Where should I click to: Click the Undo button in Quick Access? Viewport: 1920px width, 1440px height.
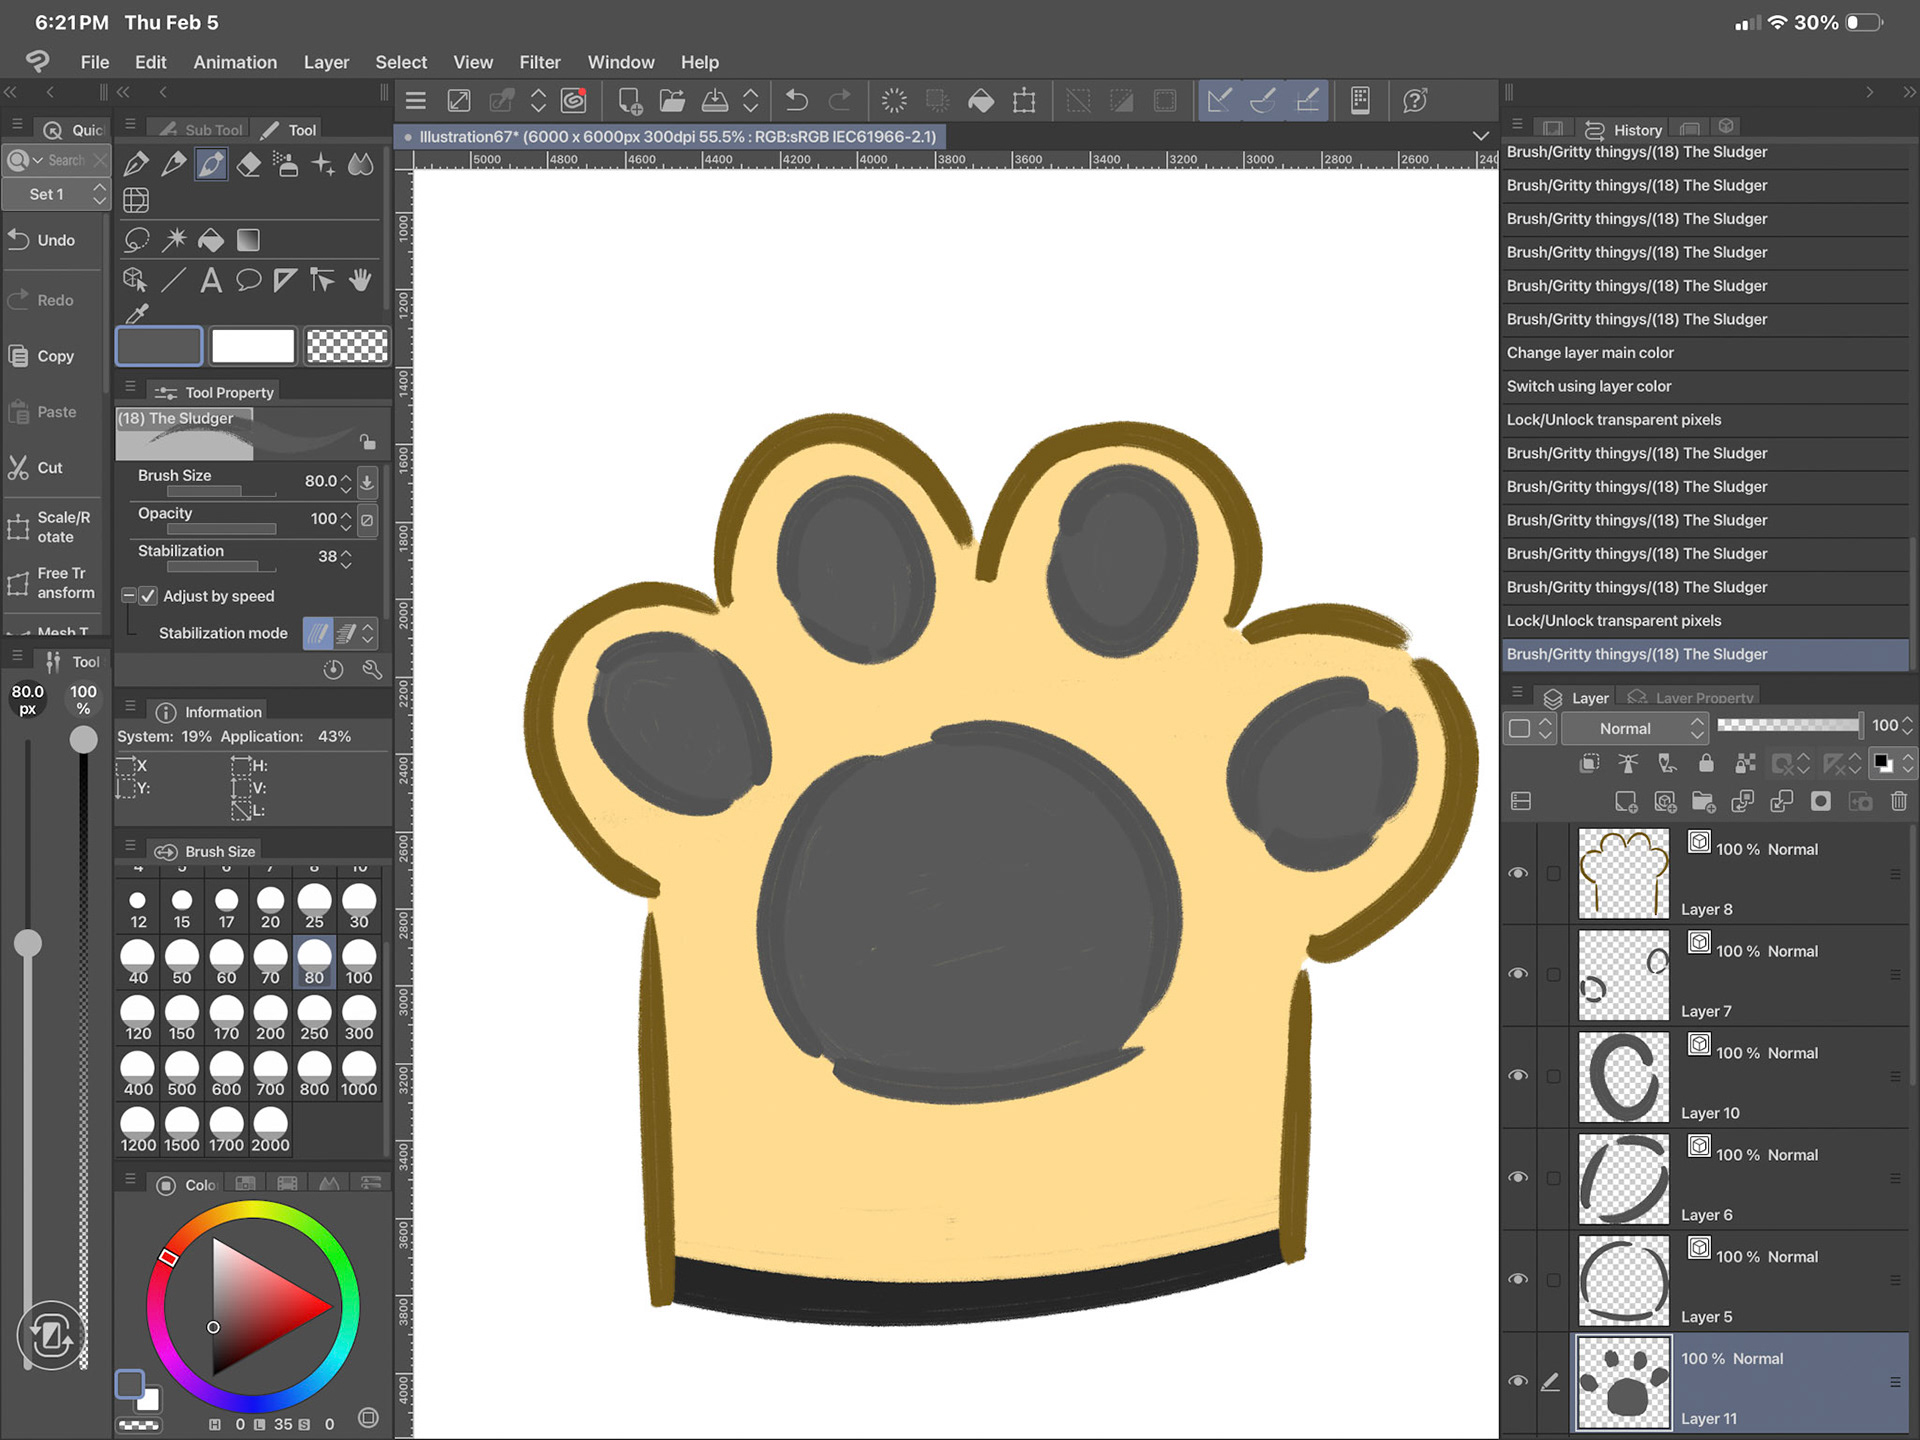point(44,240)
